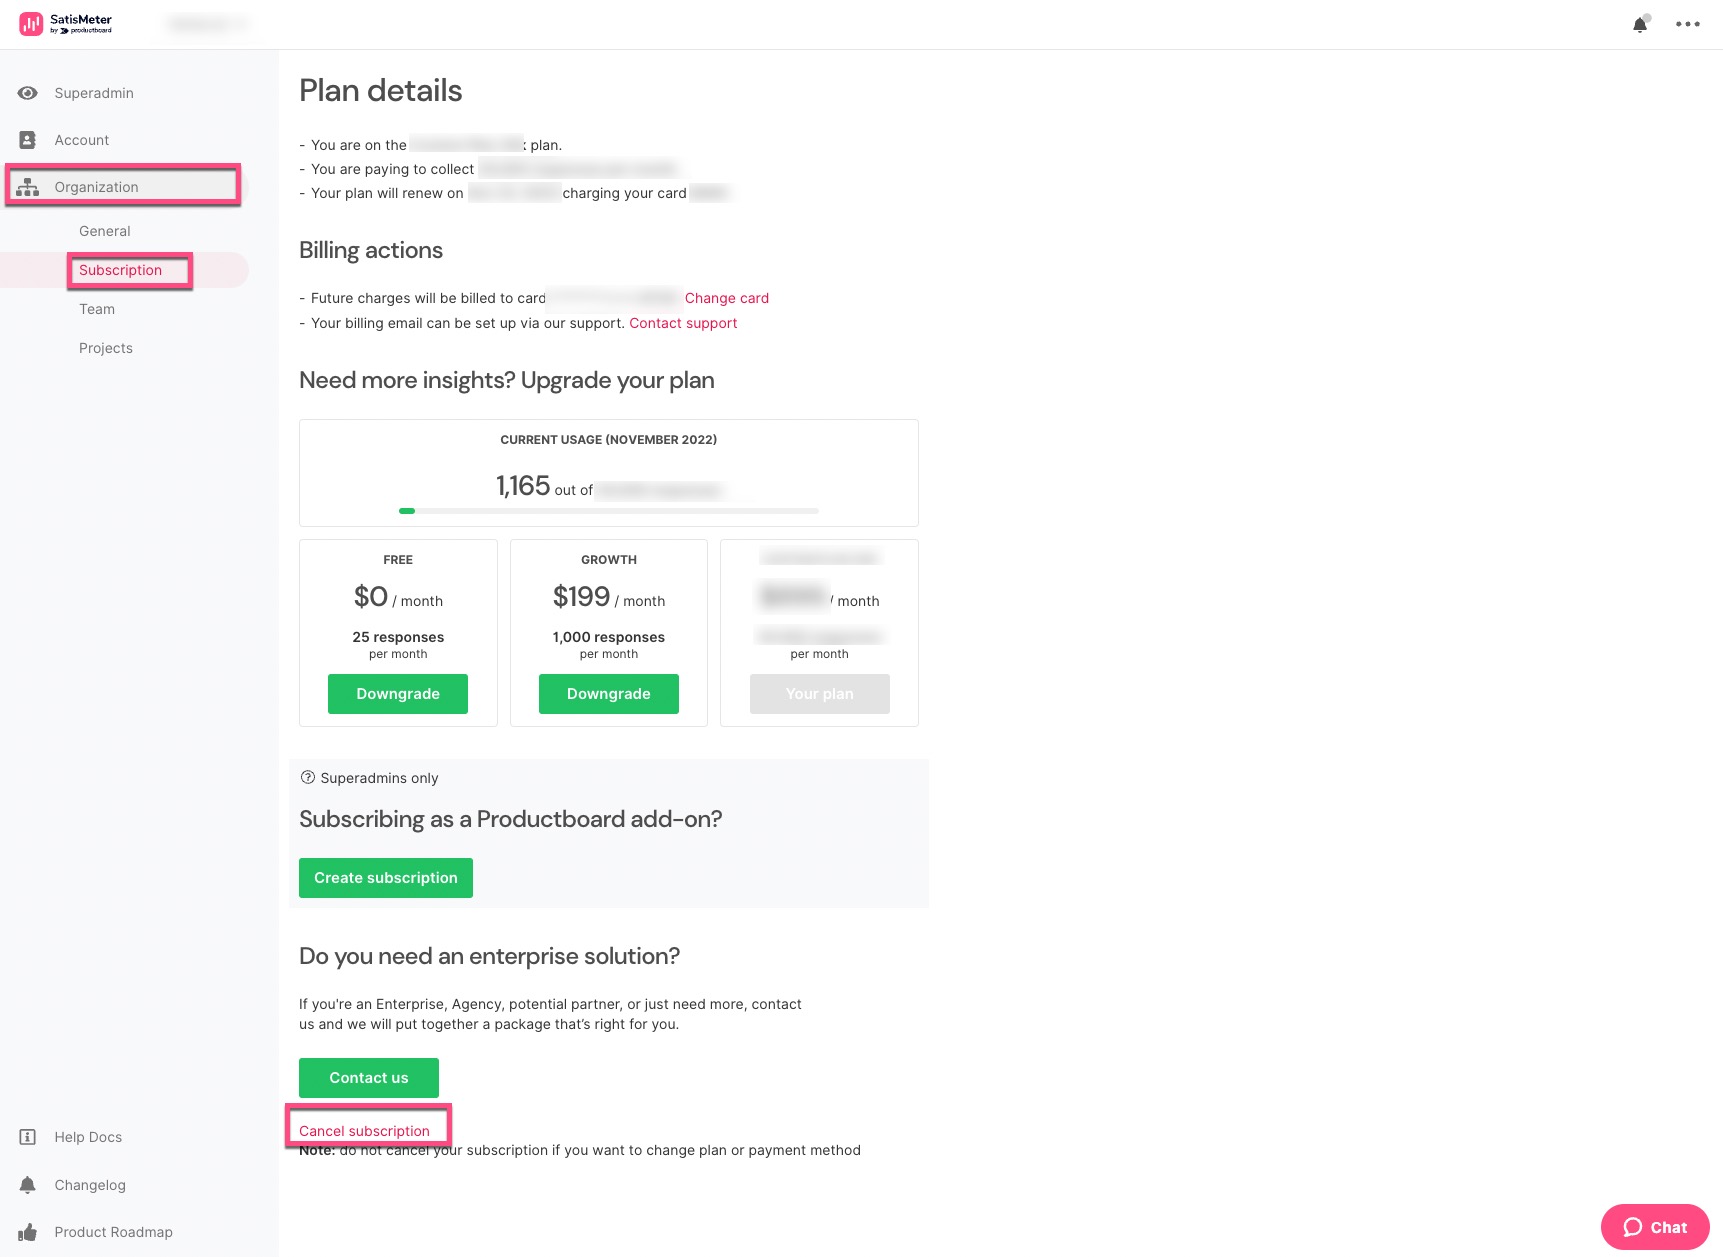
Task: Downgrade to the Growth $199 plan
Action: pyautogui.click(x=609, y=694)
